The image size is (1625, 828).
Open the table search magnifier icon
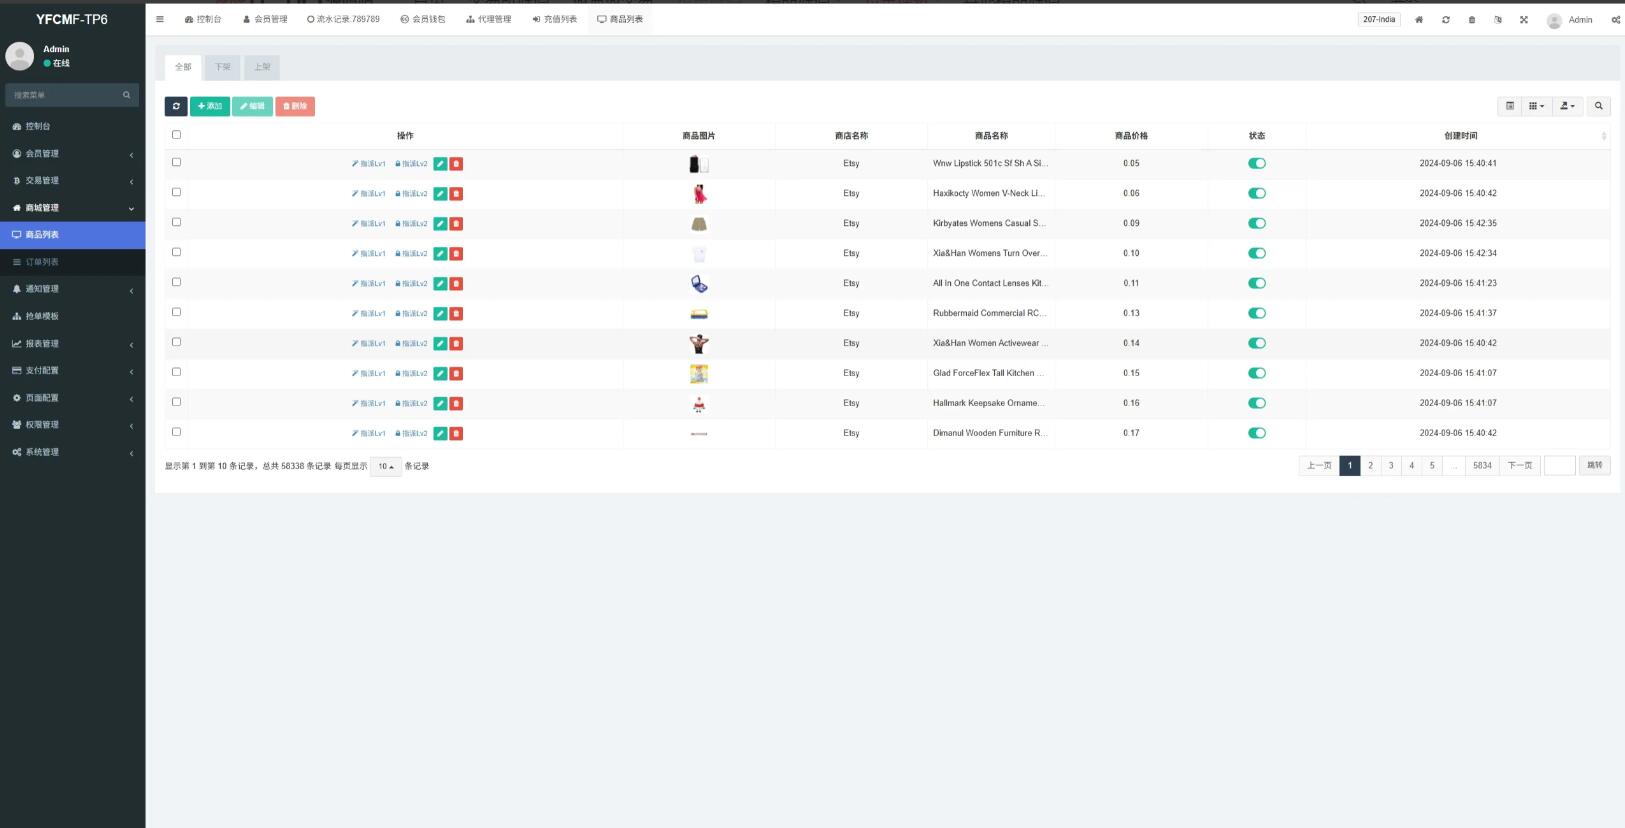pos(1598,106)
